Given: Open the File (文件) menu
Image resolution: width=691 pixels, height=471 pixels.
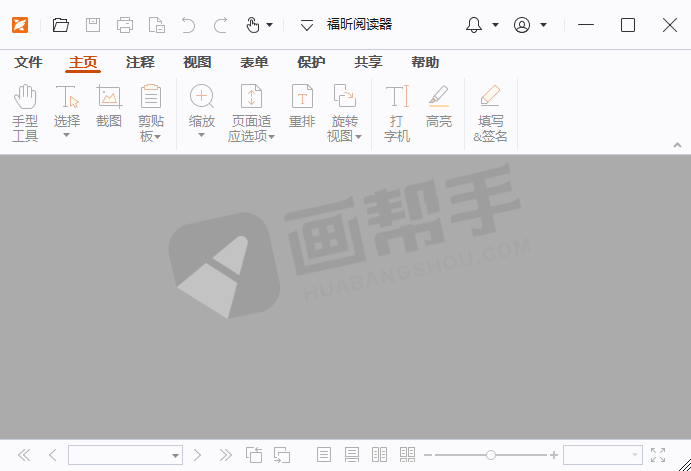Looking at the screenshot, I should pyautogui.click(x=28, y=62).
